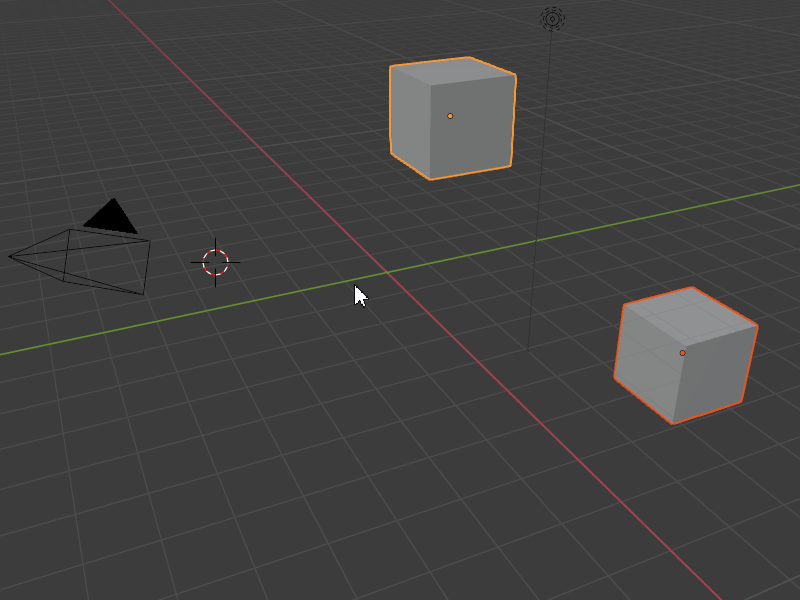Select the lower right cube with red-orange outline
This screenshot has height=600, width=800.
[x=686, y=356]
